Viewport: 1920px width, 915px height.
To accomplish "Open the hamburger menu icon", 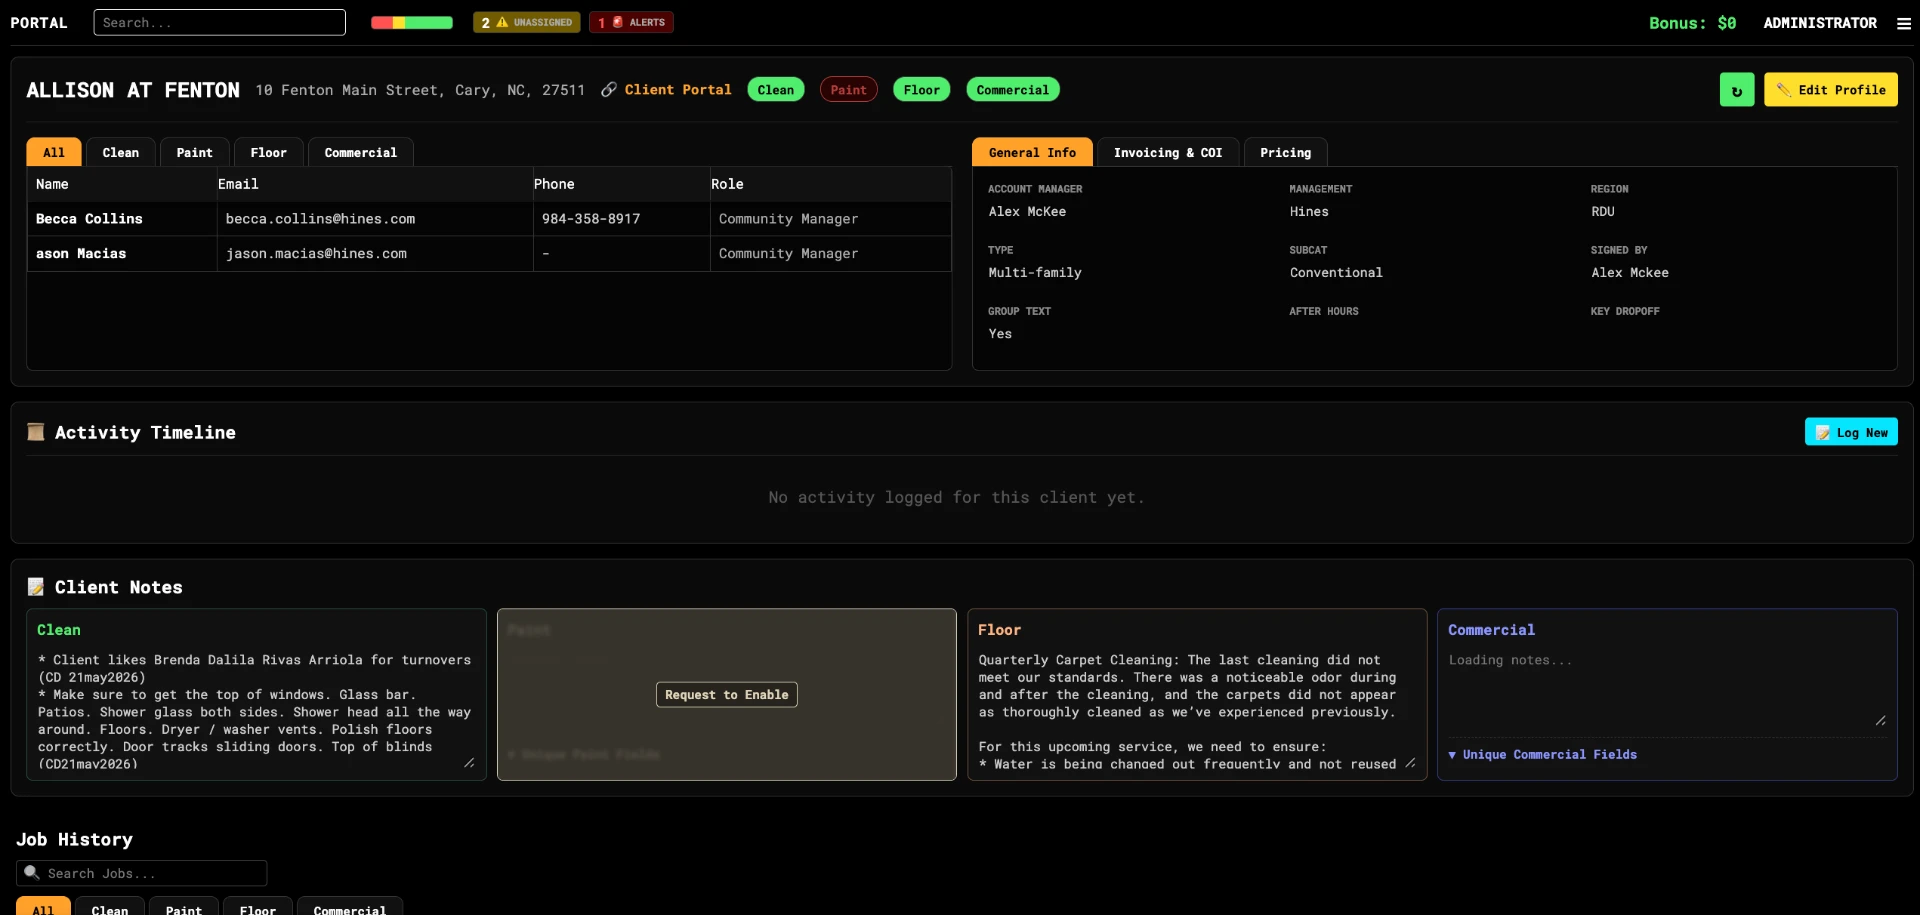I will pyautogui.click(x=1903, y=23).
